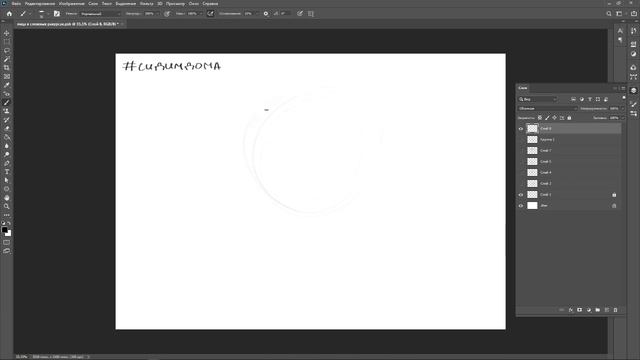Select the History Brush tool
The image size is (640, 360).
(7, 120)
